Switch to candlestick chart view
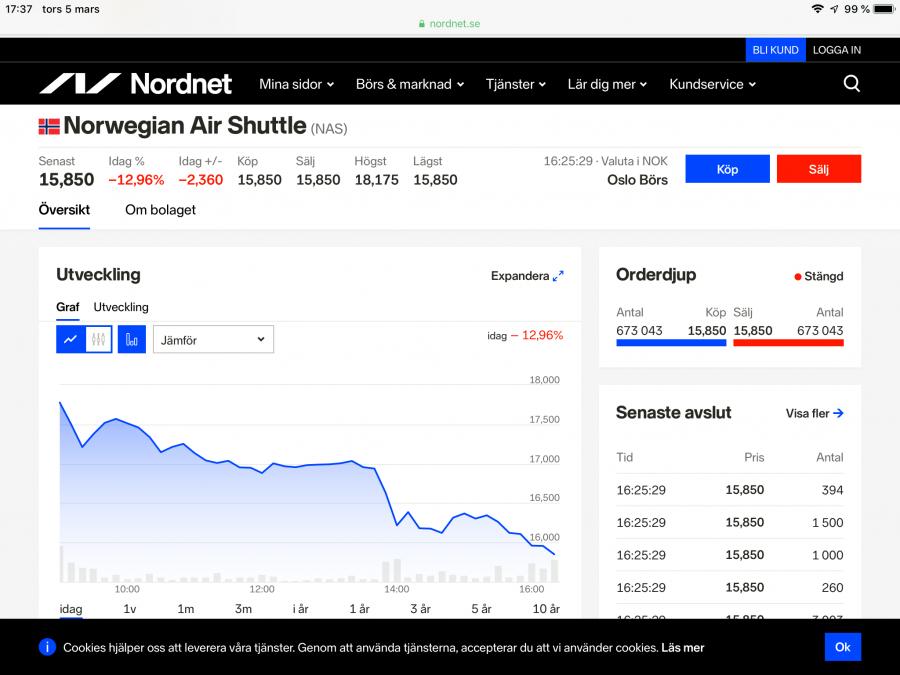This screenshot has width=900, height=675. pyautogui.click(x=98, y=339)
